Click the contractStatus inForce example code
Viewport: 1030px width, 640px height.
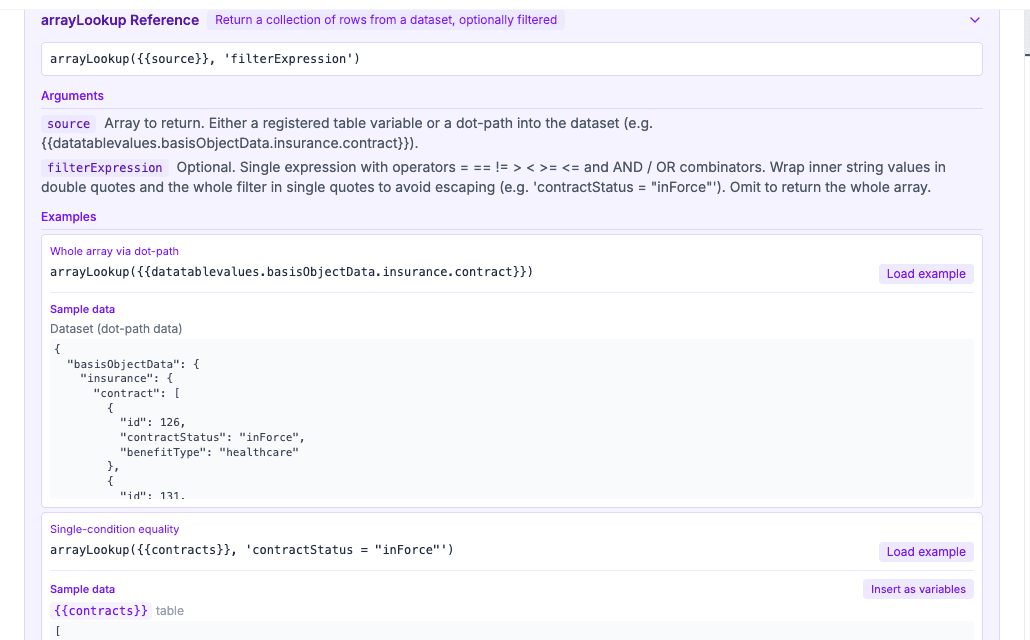click(252, 550)
